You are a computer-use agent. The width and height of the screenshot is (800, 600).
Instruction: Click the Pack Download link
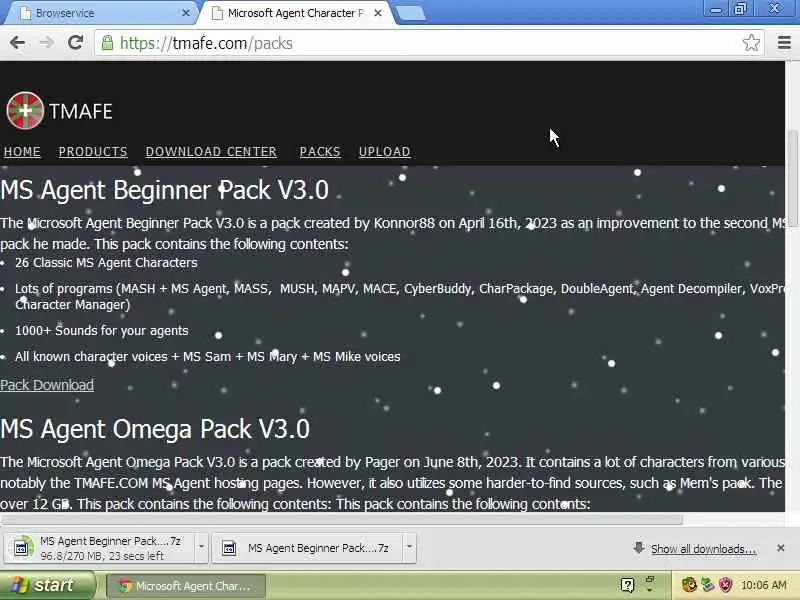point(47,385)
